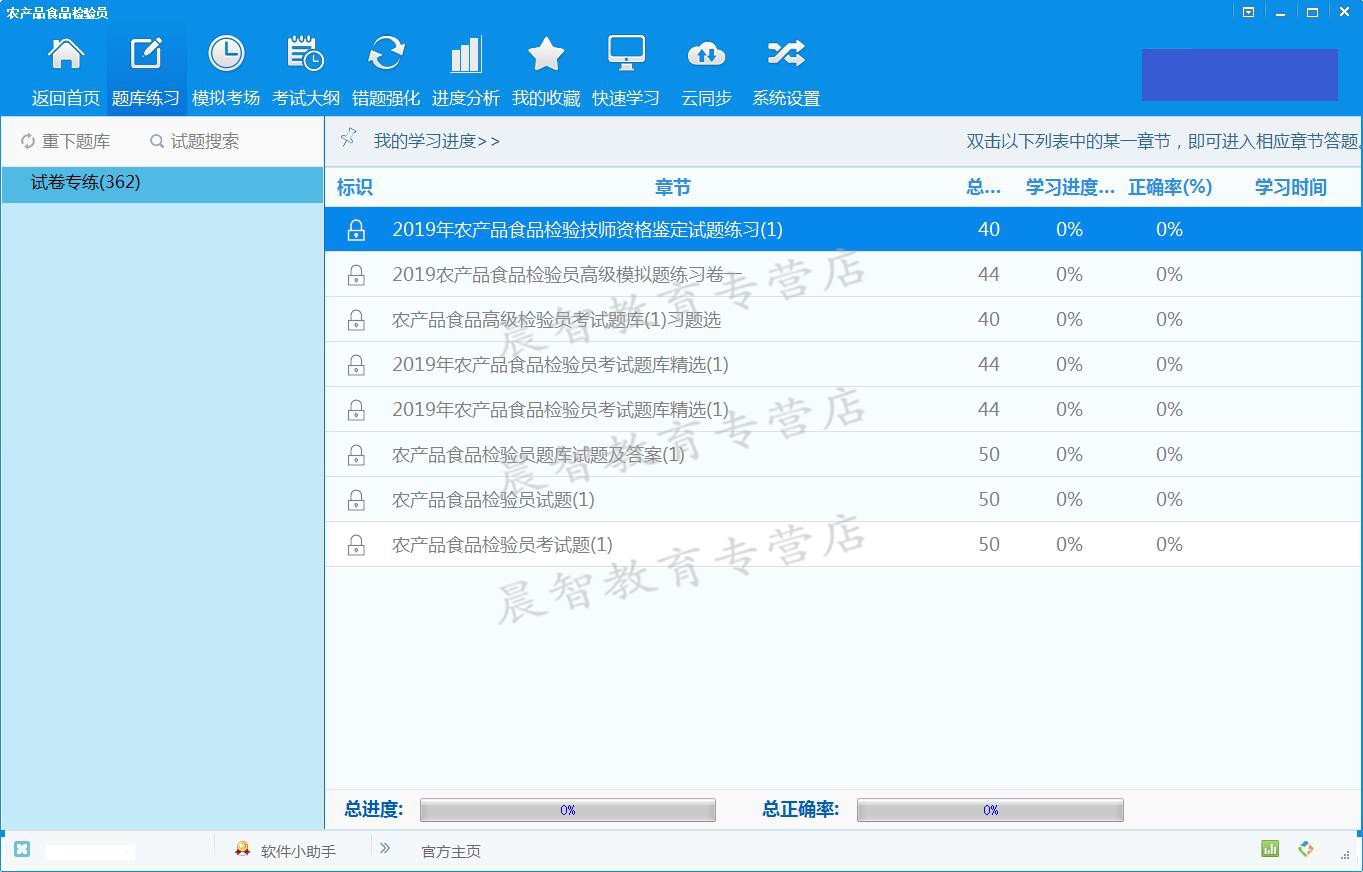This screenshot has width=1363, height=872.
Task: Click the colorful sync icon in status bar
Action: (1306, 849)
